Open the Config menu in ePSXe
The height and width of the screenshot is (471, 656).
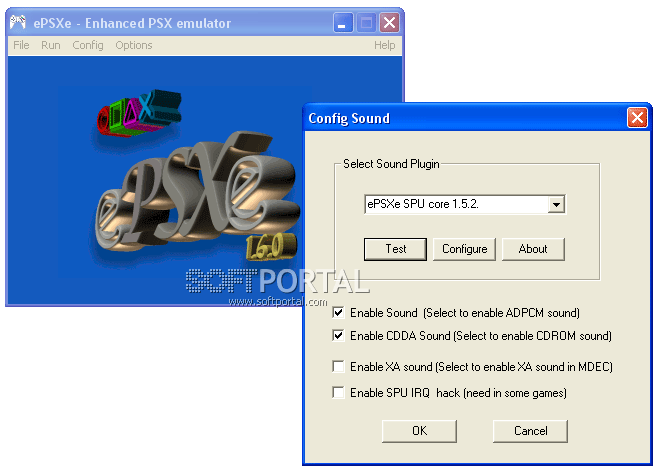88,45
